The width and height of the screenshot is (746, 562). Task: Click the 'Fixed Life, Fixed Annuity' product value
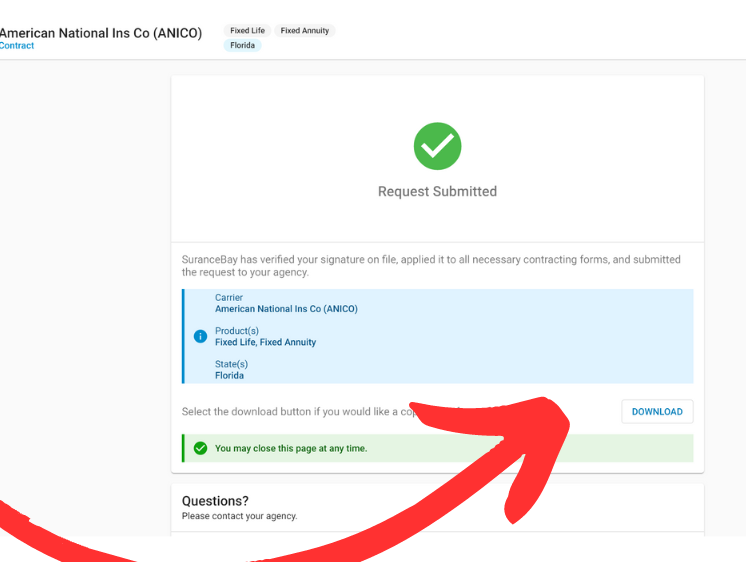pos(265,342)
